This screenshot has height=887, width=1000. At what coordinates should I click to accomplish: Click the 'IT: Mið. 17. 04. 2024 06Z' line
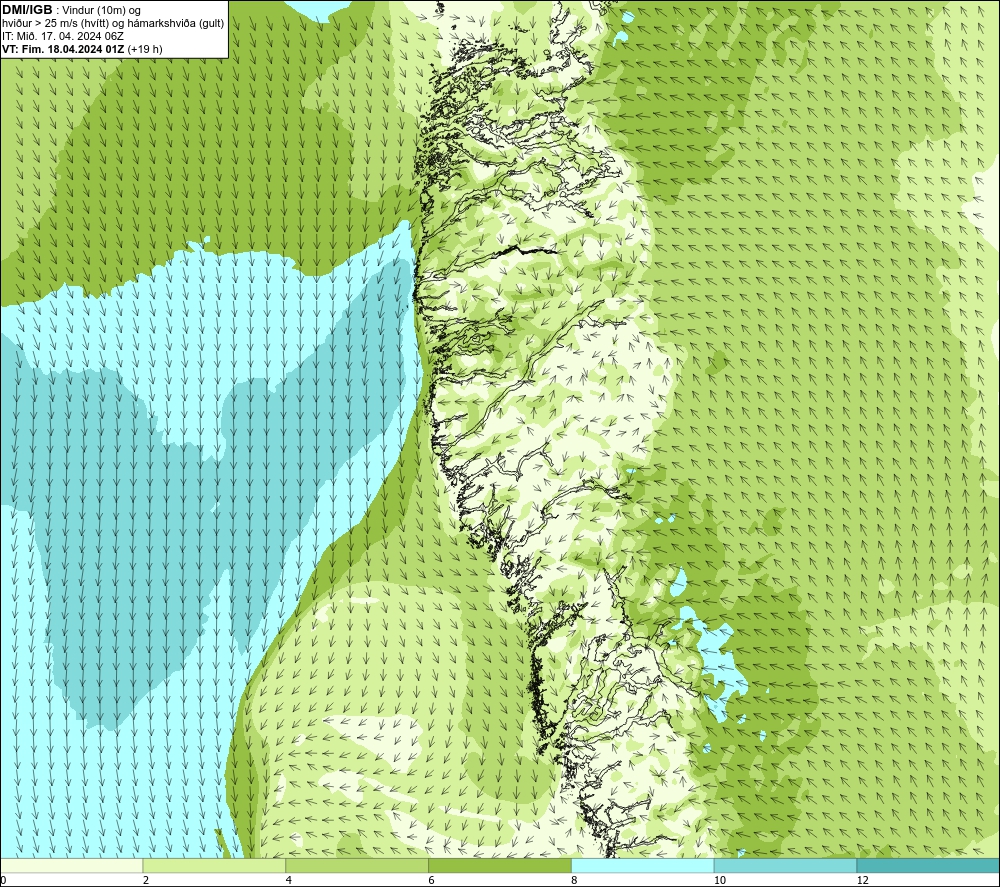pyautogui.click(x=62, y=36)
